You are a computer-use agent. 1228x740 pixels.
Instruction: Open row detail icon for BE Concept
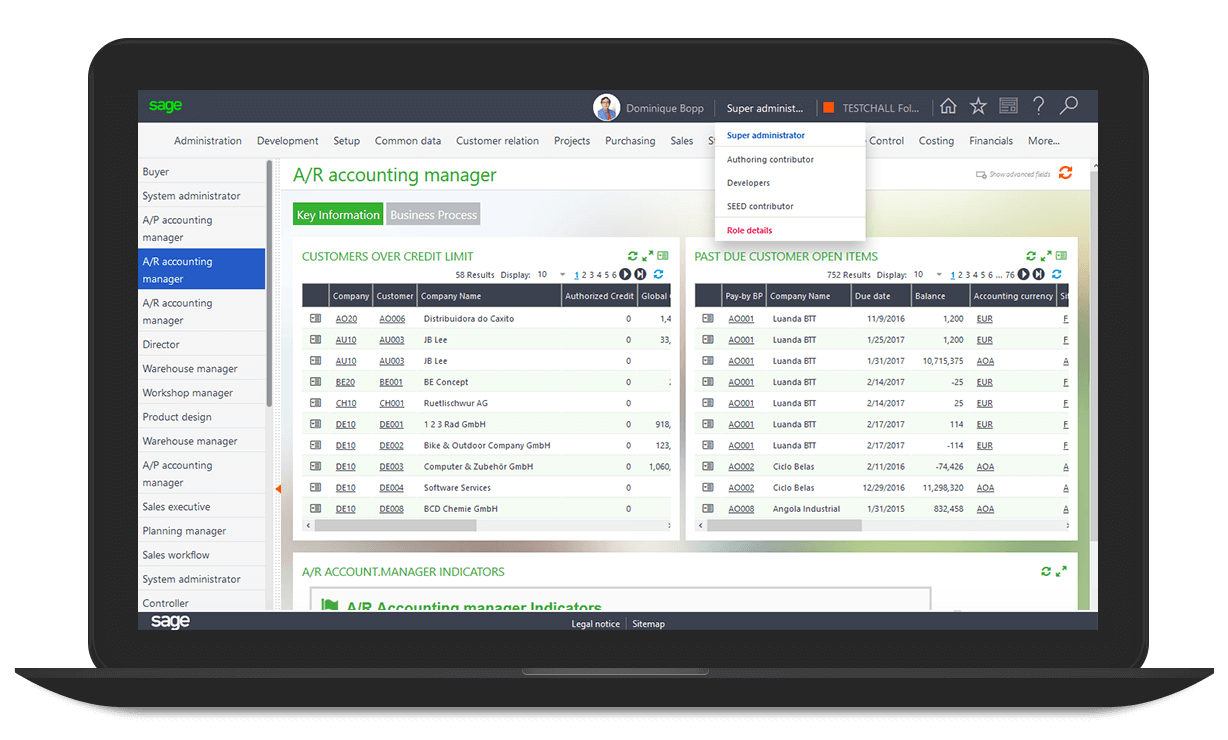click(x=315, y=382)
